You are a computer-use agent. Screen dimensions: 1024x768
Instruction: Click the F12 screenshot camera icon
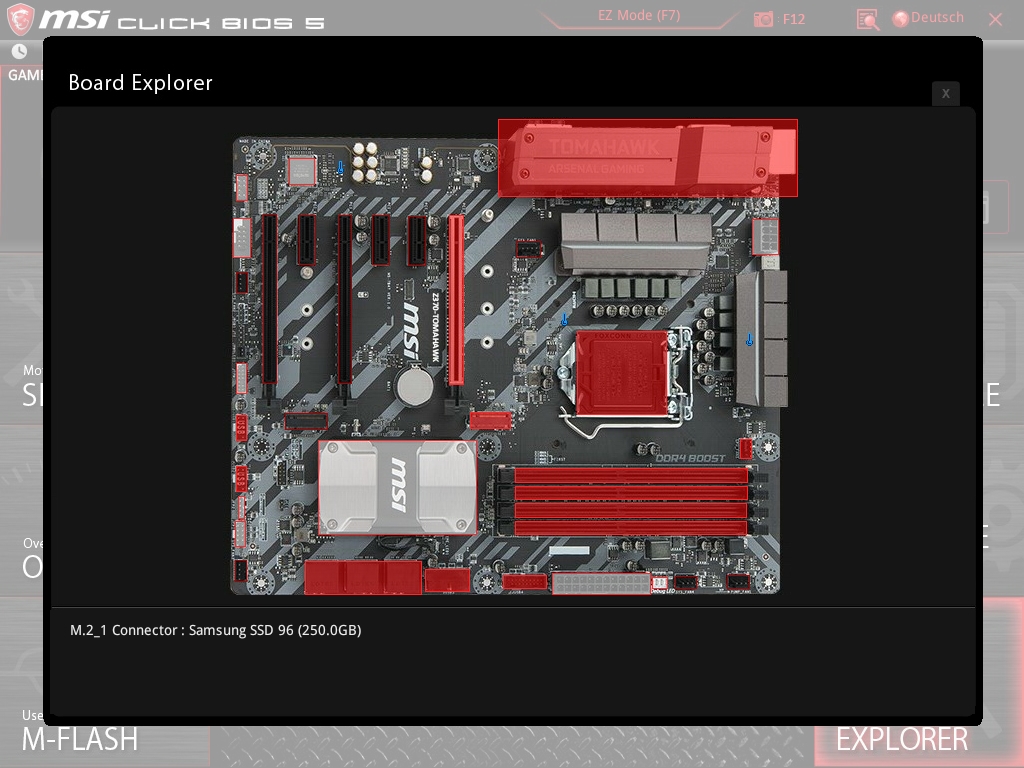click(763, 19)
